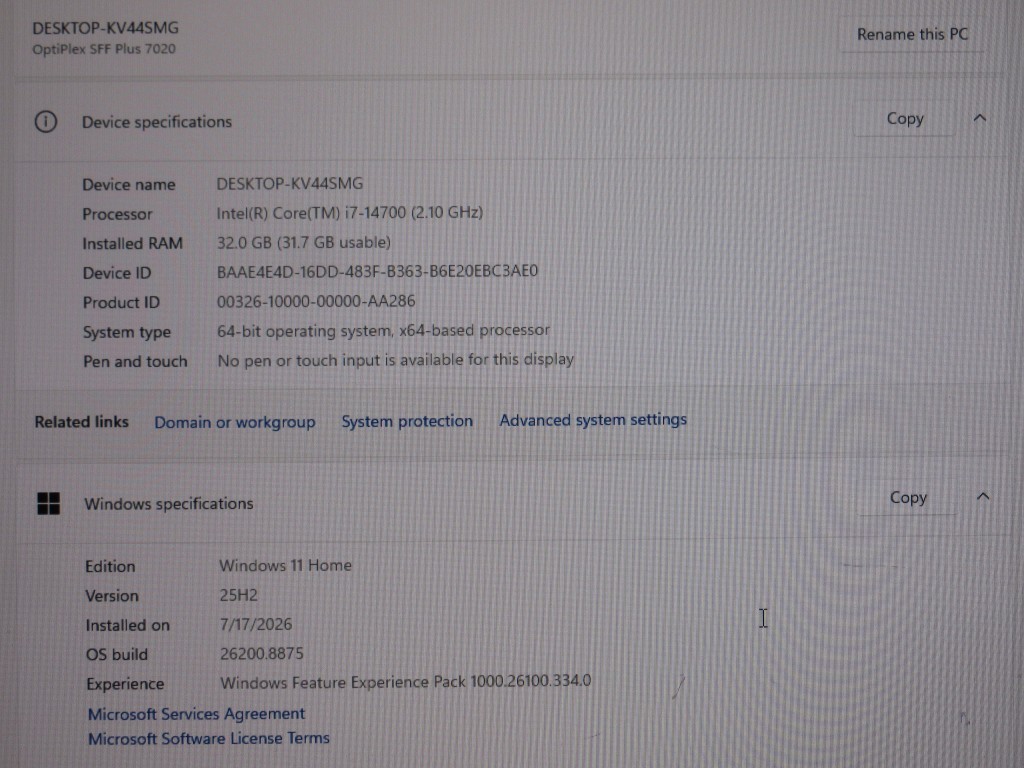Click the System type label

[127, 332]
